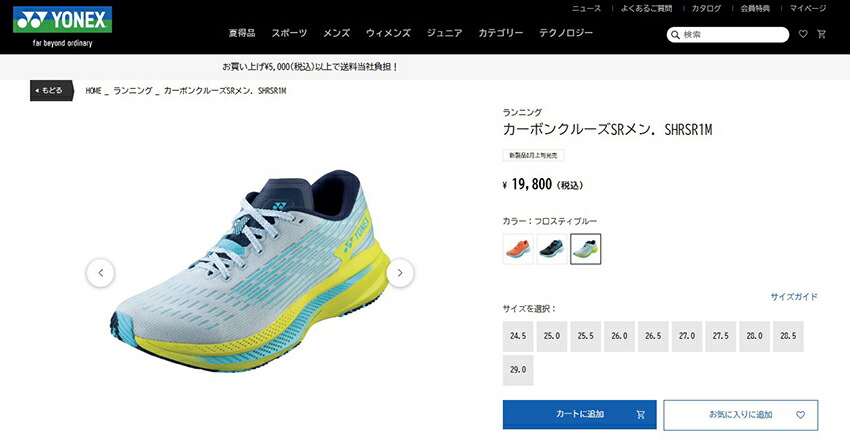Select size 29.0

[518, 370]
